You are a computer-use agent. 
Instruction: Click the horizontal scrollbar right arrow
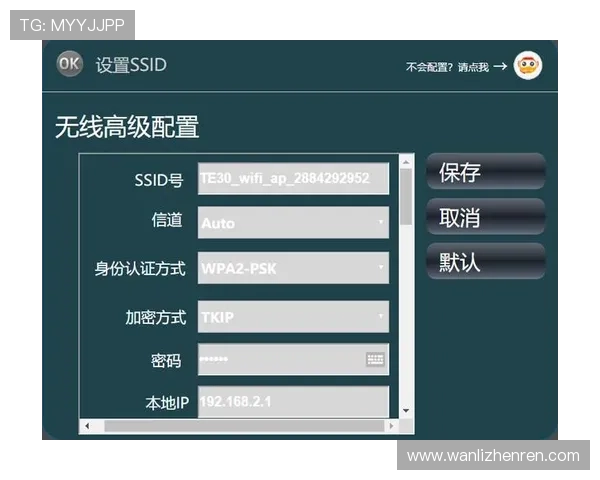pos(391,426)
